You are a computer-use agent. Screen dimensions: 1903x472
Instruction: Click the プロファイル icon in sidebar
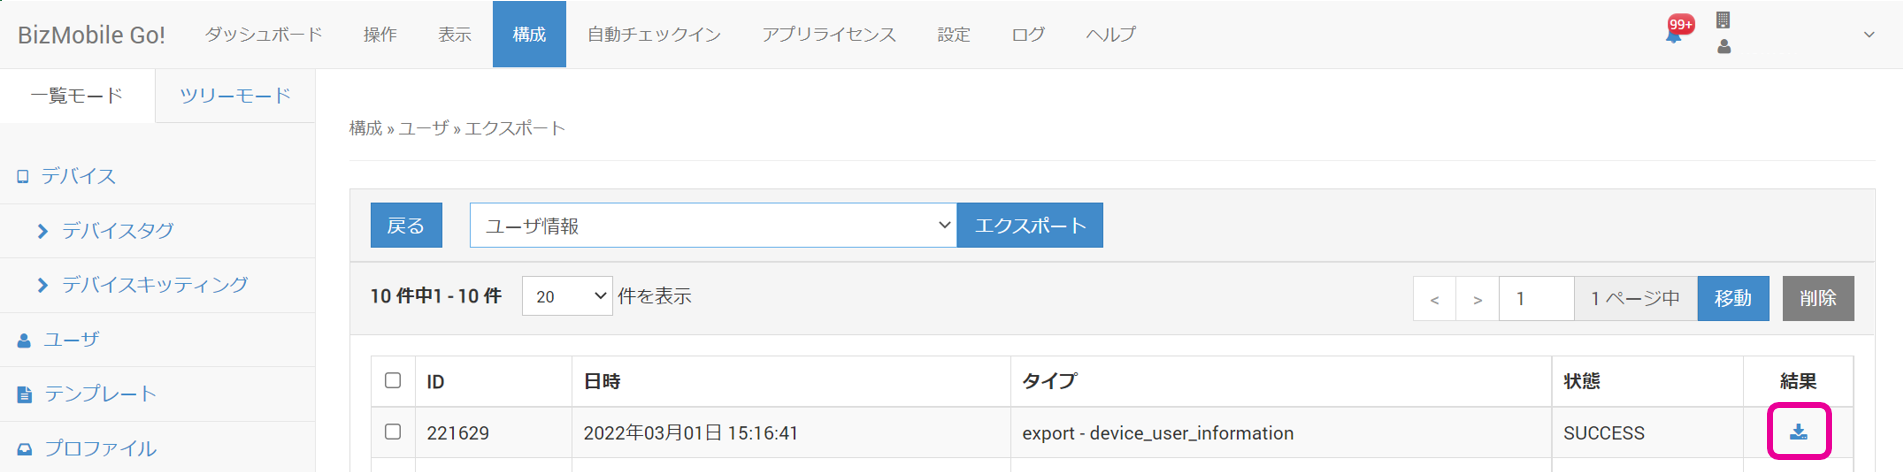click(x=25, y=449)
